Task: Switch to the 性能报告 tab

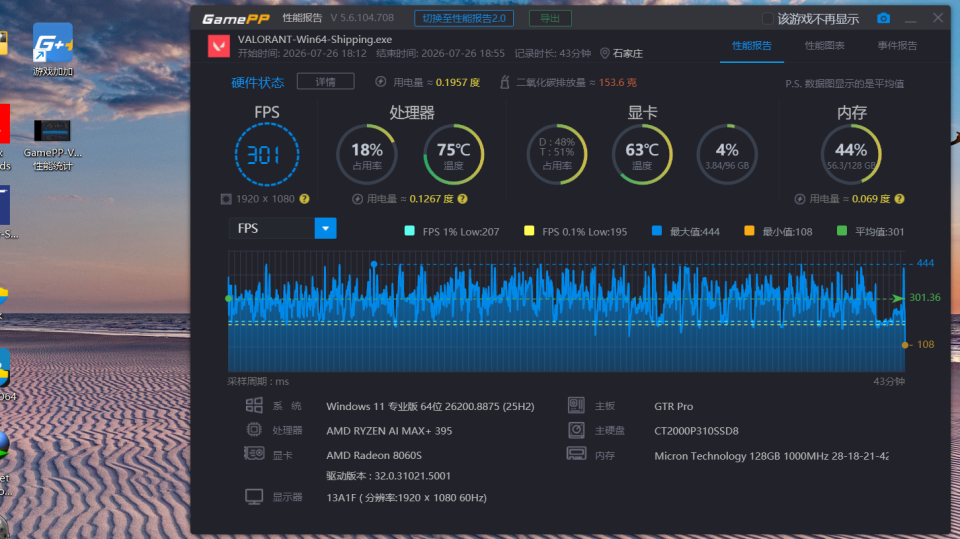Action: pyautogui.click(x=752, y=46)
